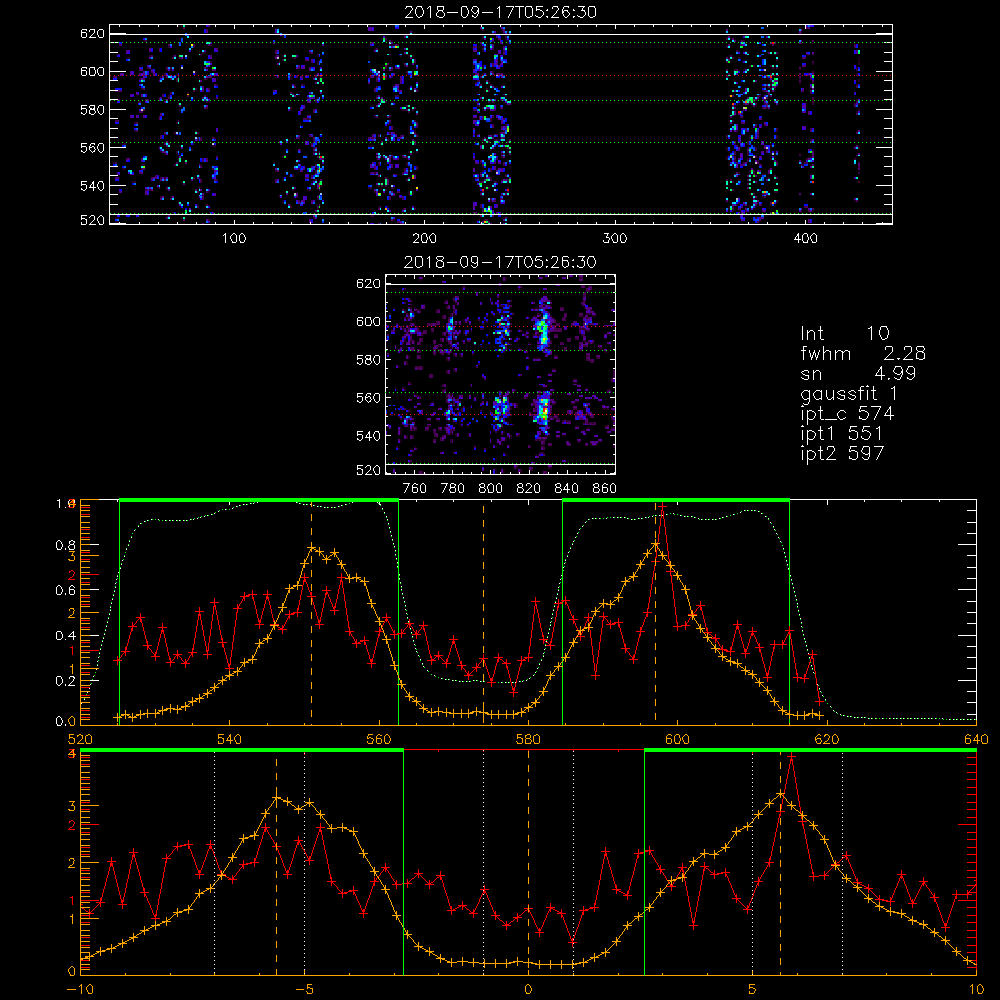Click x-axis label -10 on bottom plot
The image size is (1000, 1000).
[x=80, y=989]
